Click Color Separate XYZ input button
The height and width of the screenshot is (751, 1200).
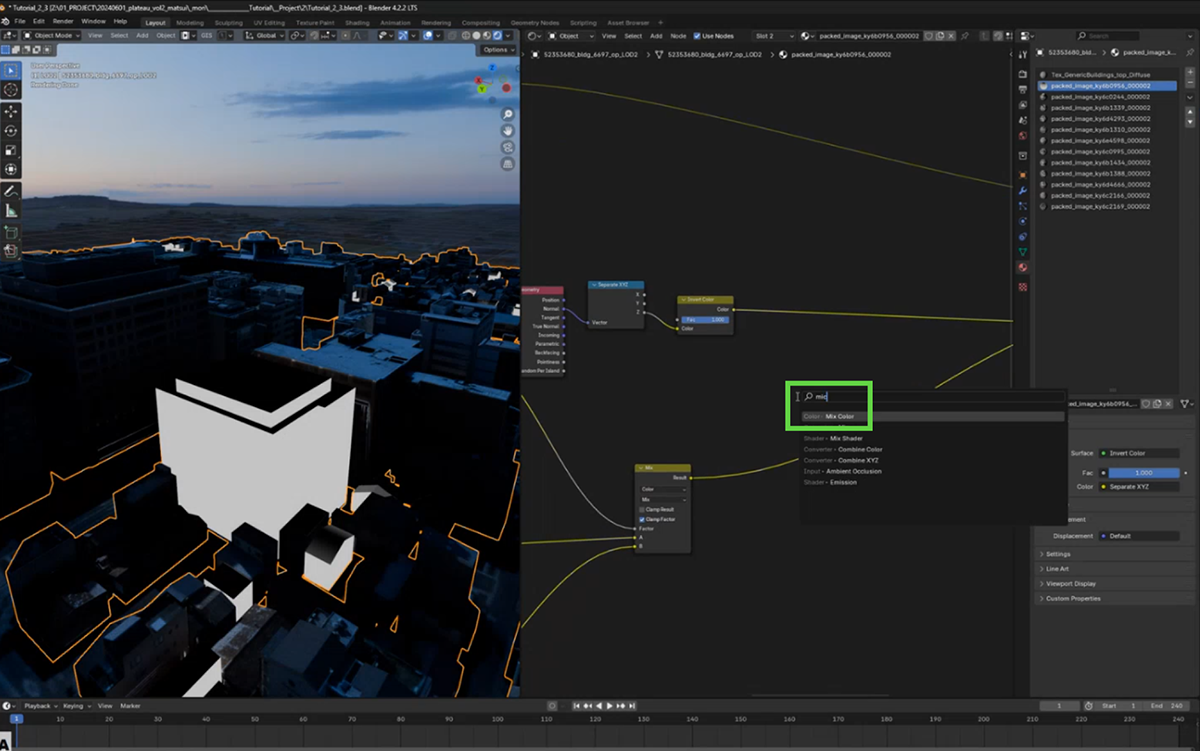coord(1139,487)
